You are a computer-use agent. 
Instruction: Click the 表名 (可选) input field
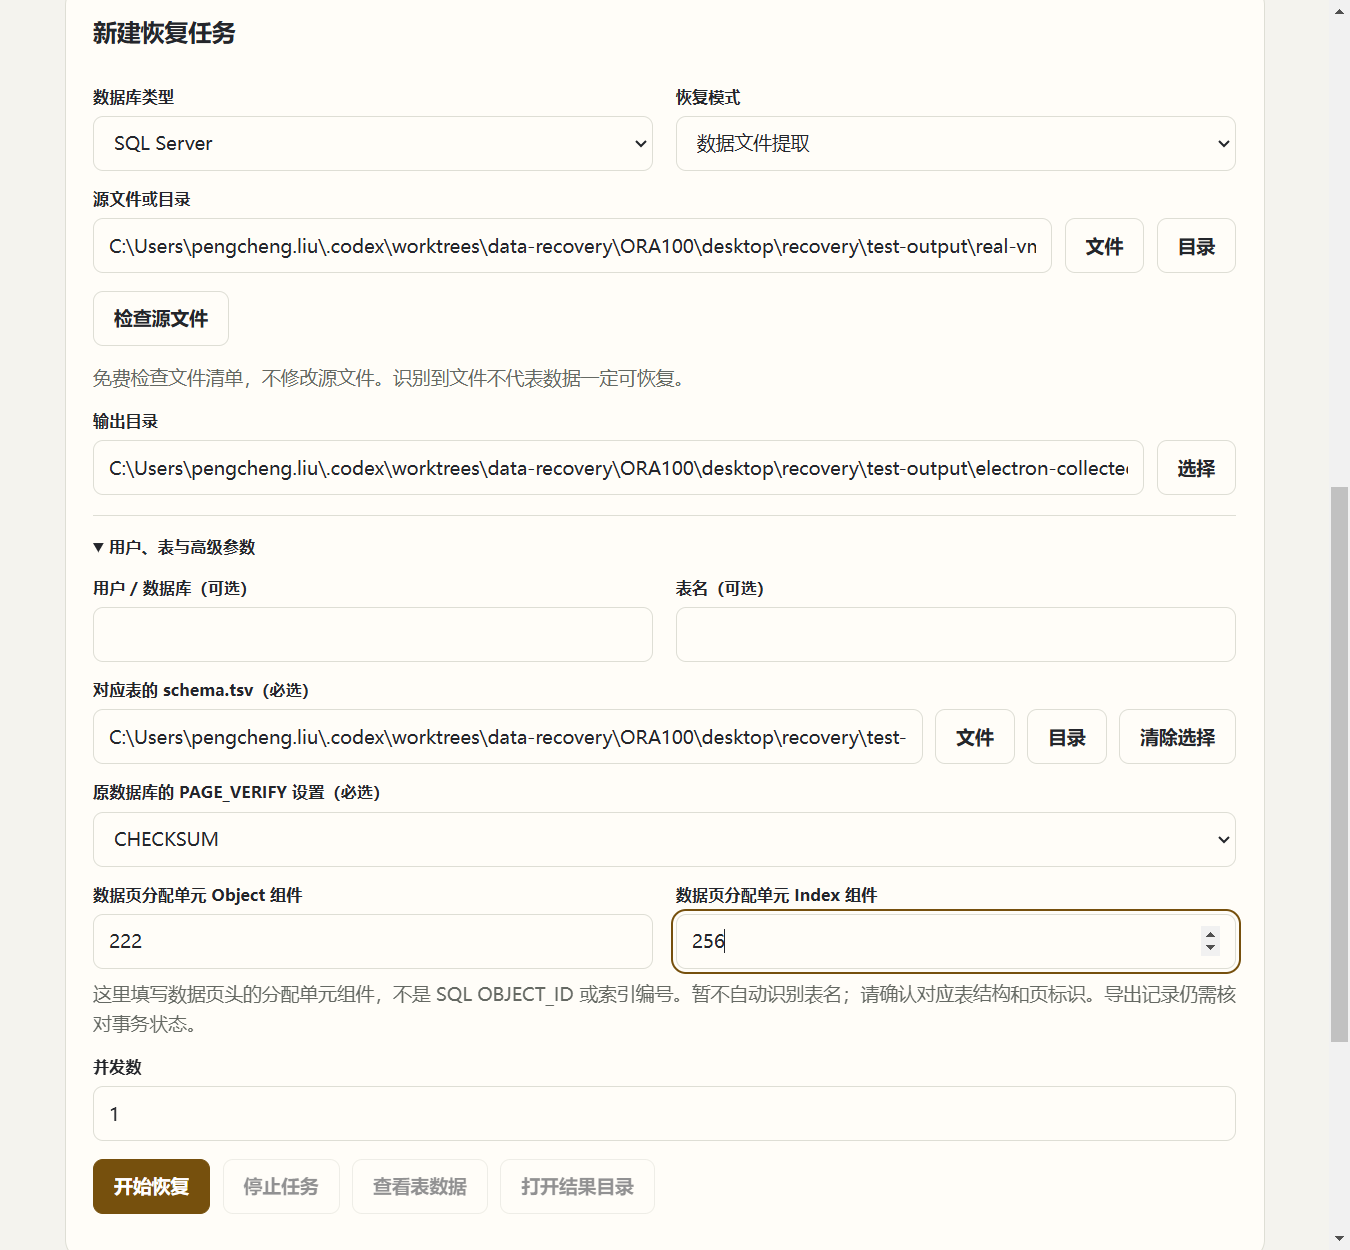[x=955, y=634]
